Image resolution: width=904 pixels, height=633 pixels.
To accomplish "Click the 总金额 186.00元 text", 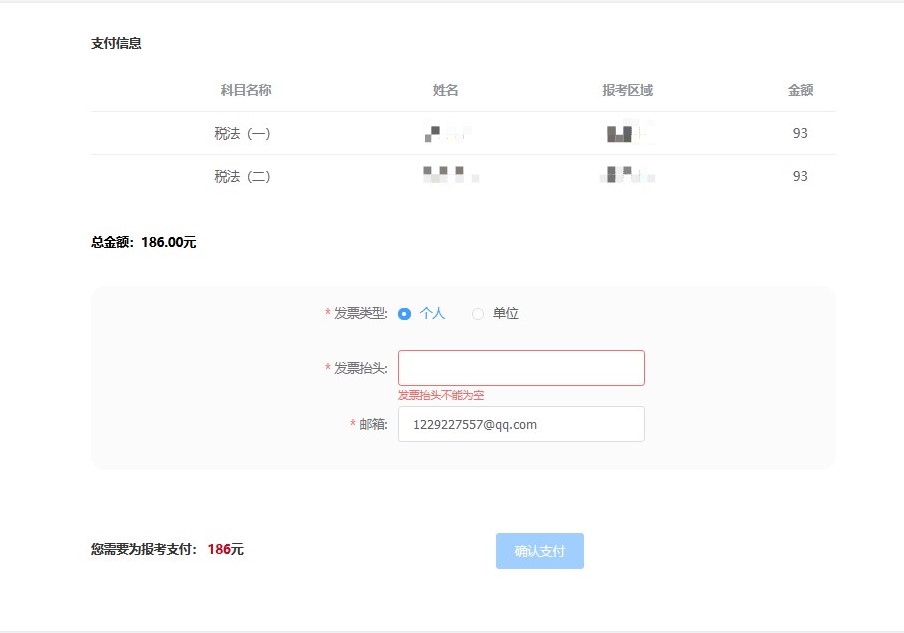I will point(144,242).
